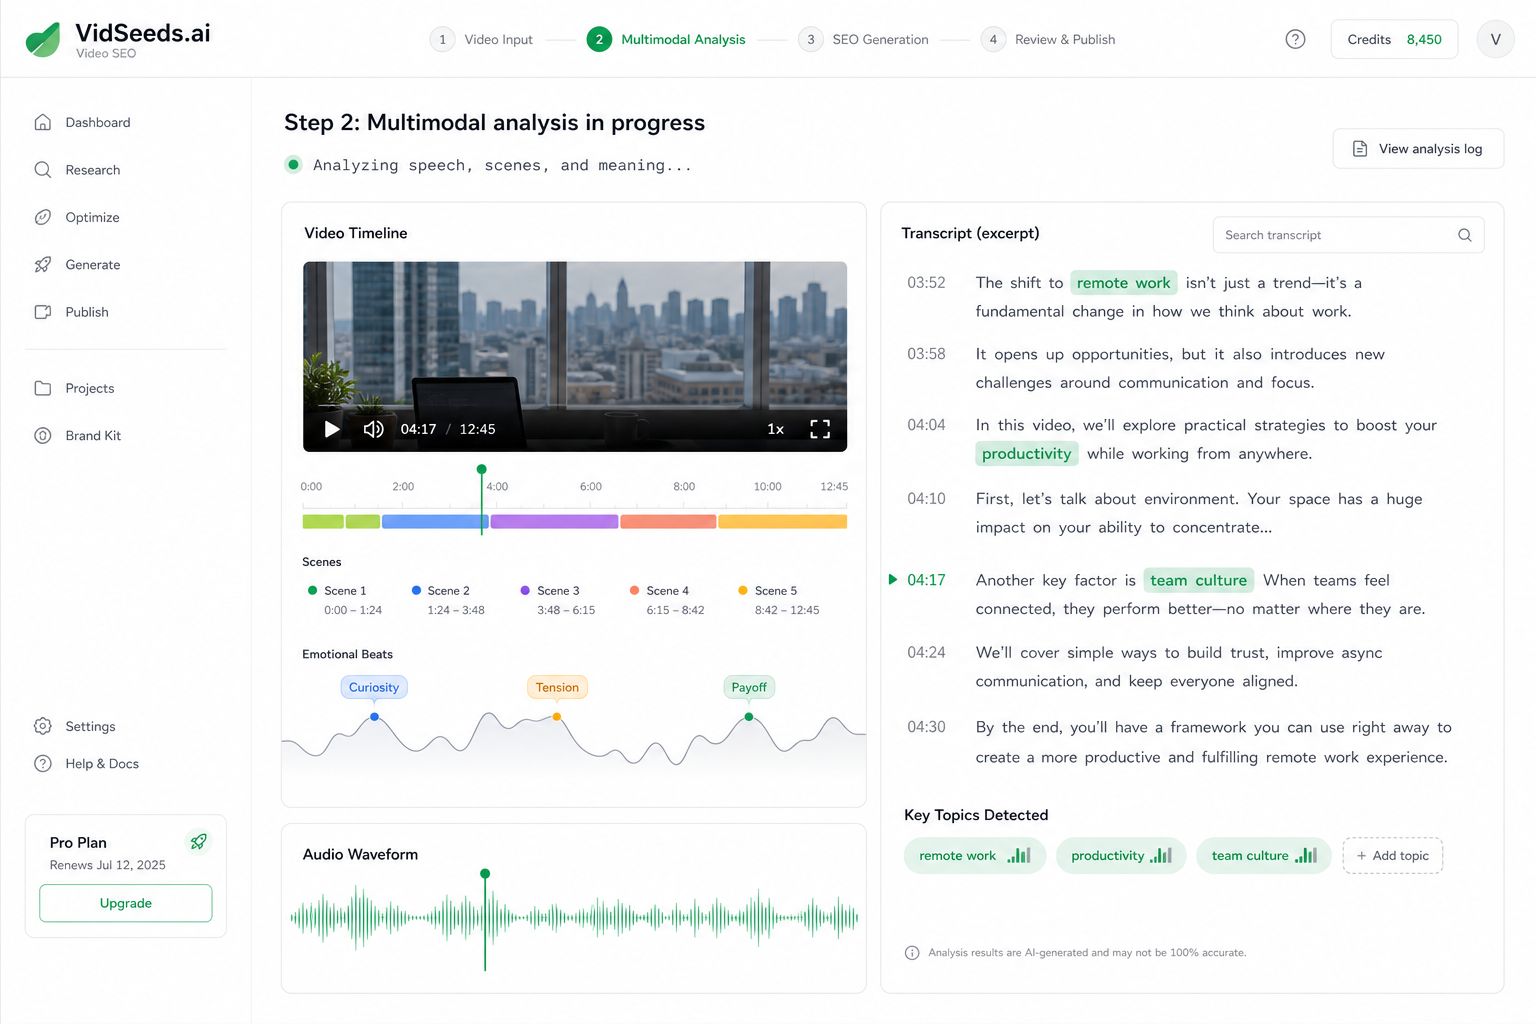The width and height of the screenshot is (1536, 1024).
Task: Click the View analysis log button
Action: tap(1418, 149)
